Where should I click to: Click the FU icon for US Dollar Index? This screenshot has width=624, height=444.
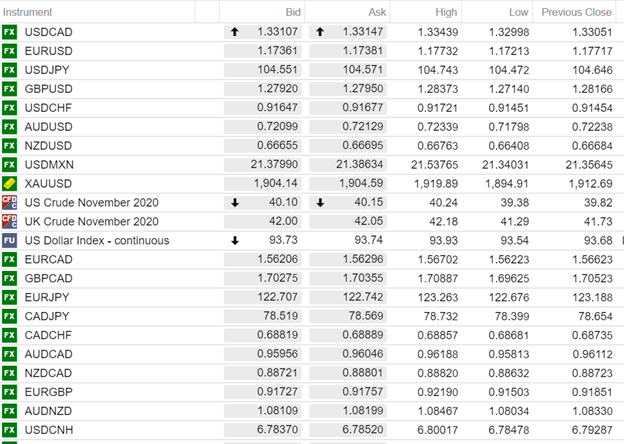click(10, 241)
